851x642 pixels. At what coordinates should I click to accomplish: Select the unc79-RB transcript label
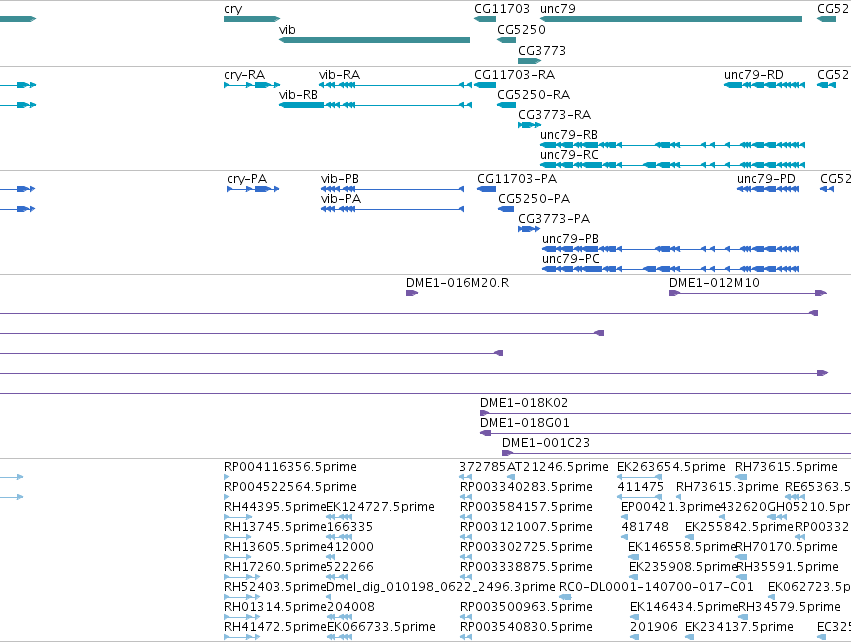(569, 135)
